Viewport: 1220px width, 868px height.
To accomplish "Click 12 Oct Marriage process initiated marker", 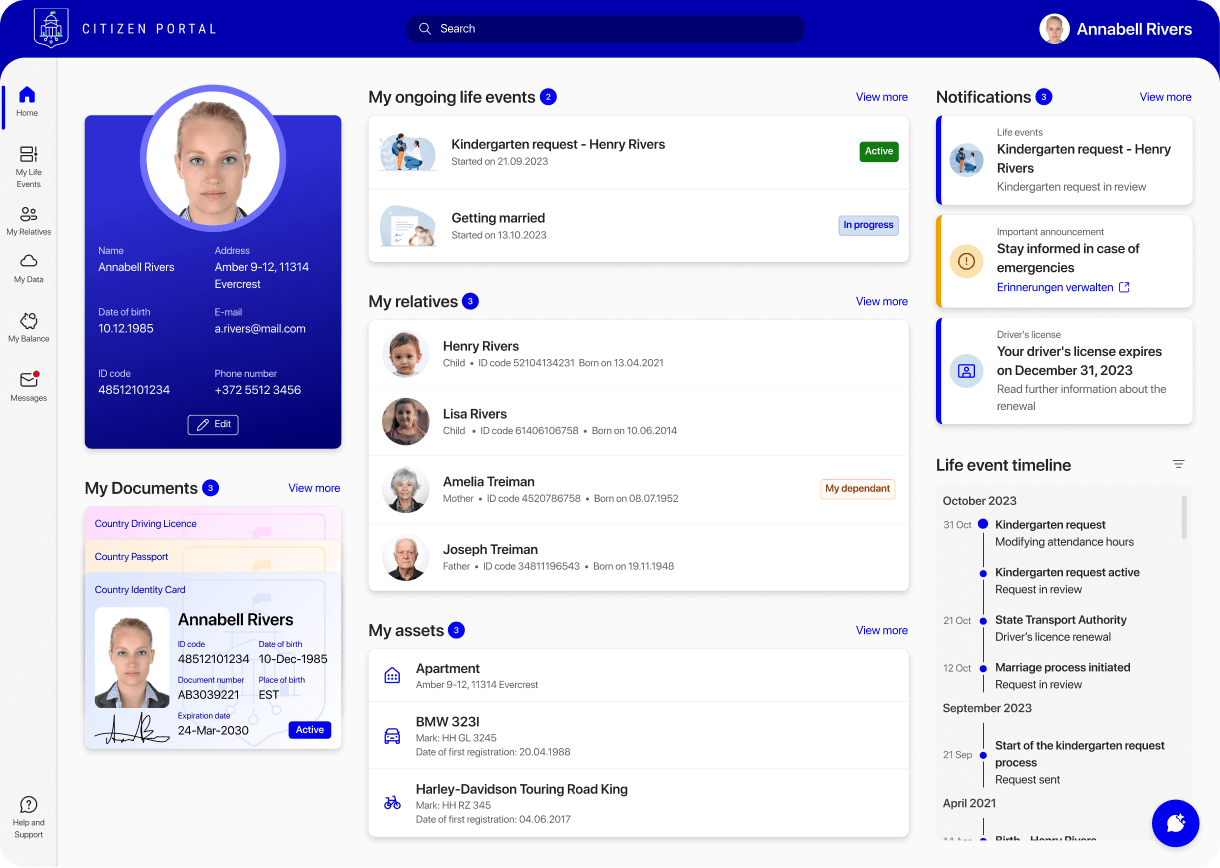I will (983, 667).
